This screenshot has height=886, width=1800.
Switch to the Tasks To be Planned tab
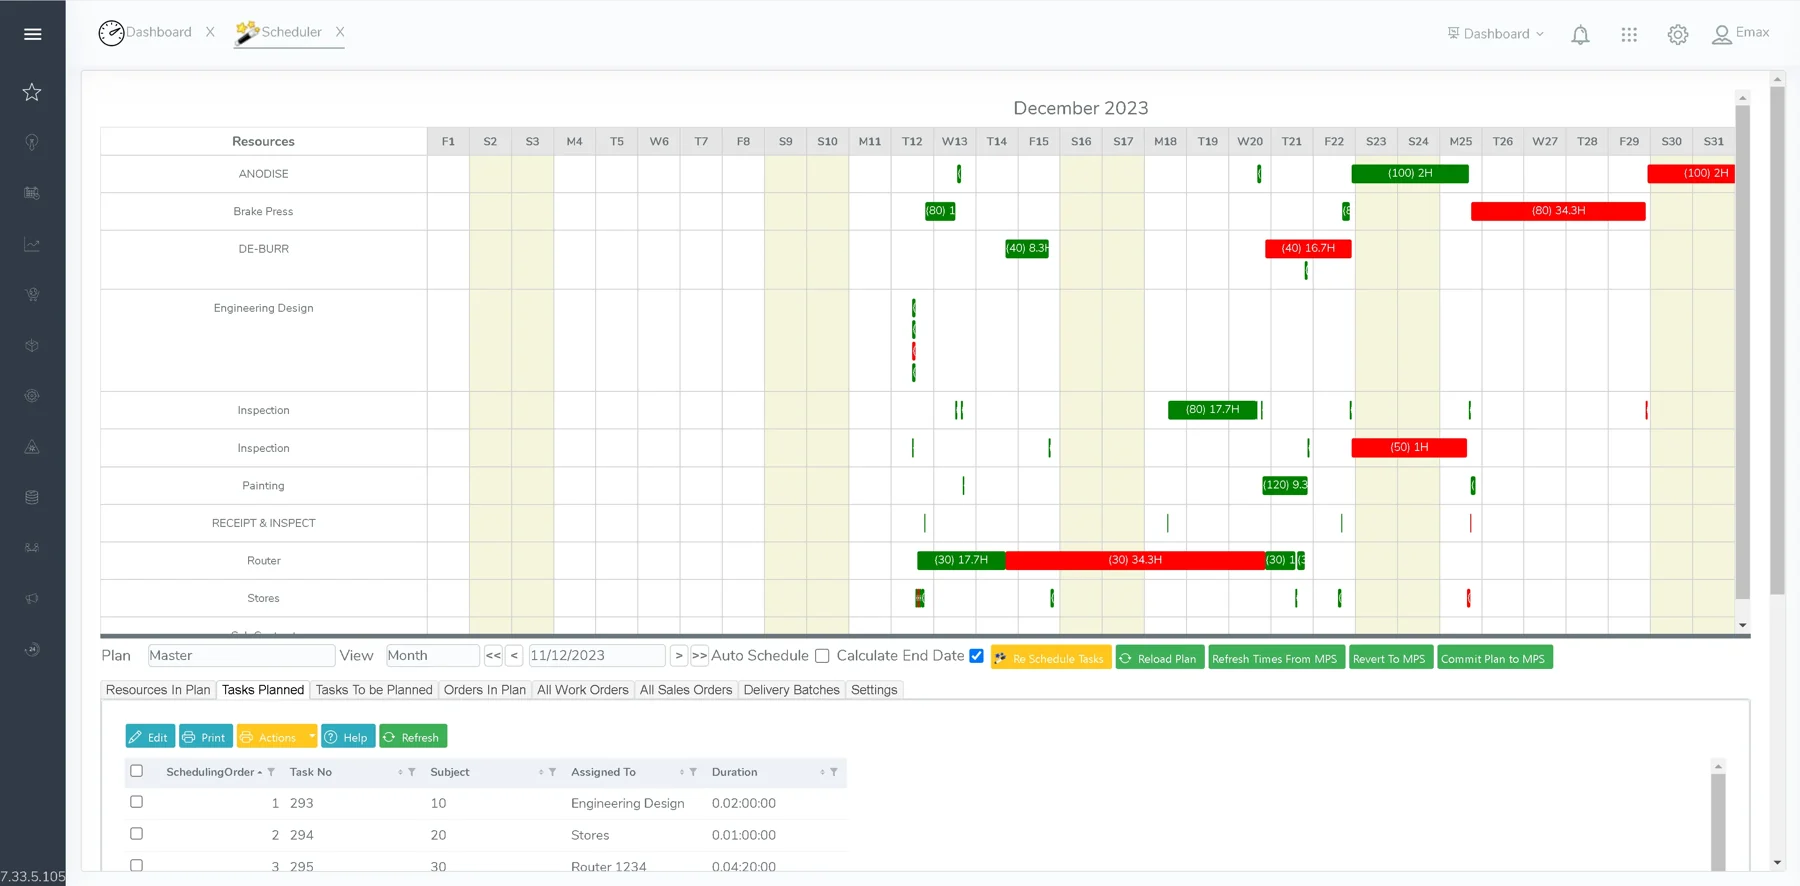click(374, 690)
